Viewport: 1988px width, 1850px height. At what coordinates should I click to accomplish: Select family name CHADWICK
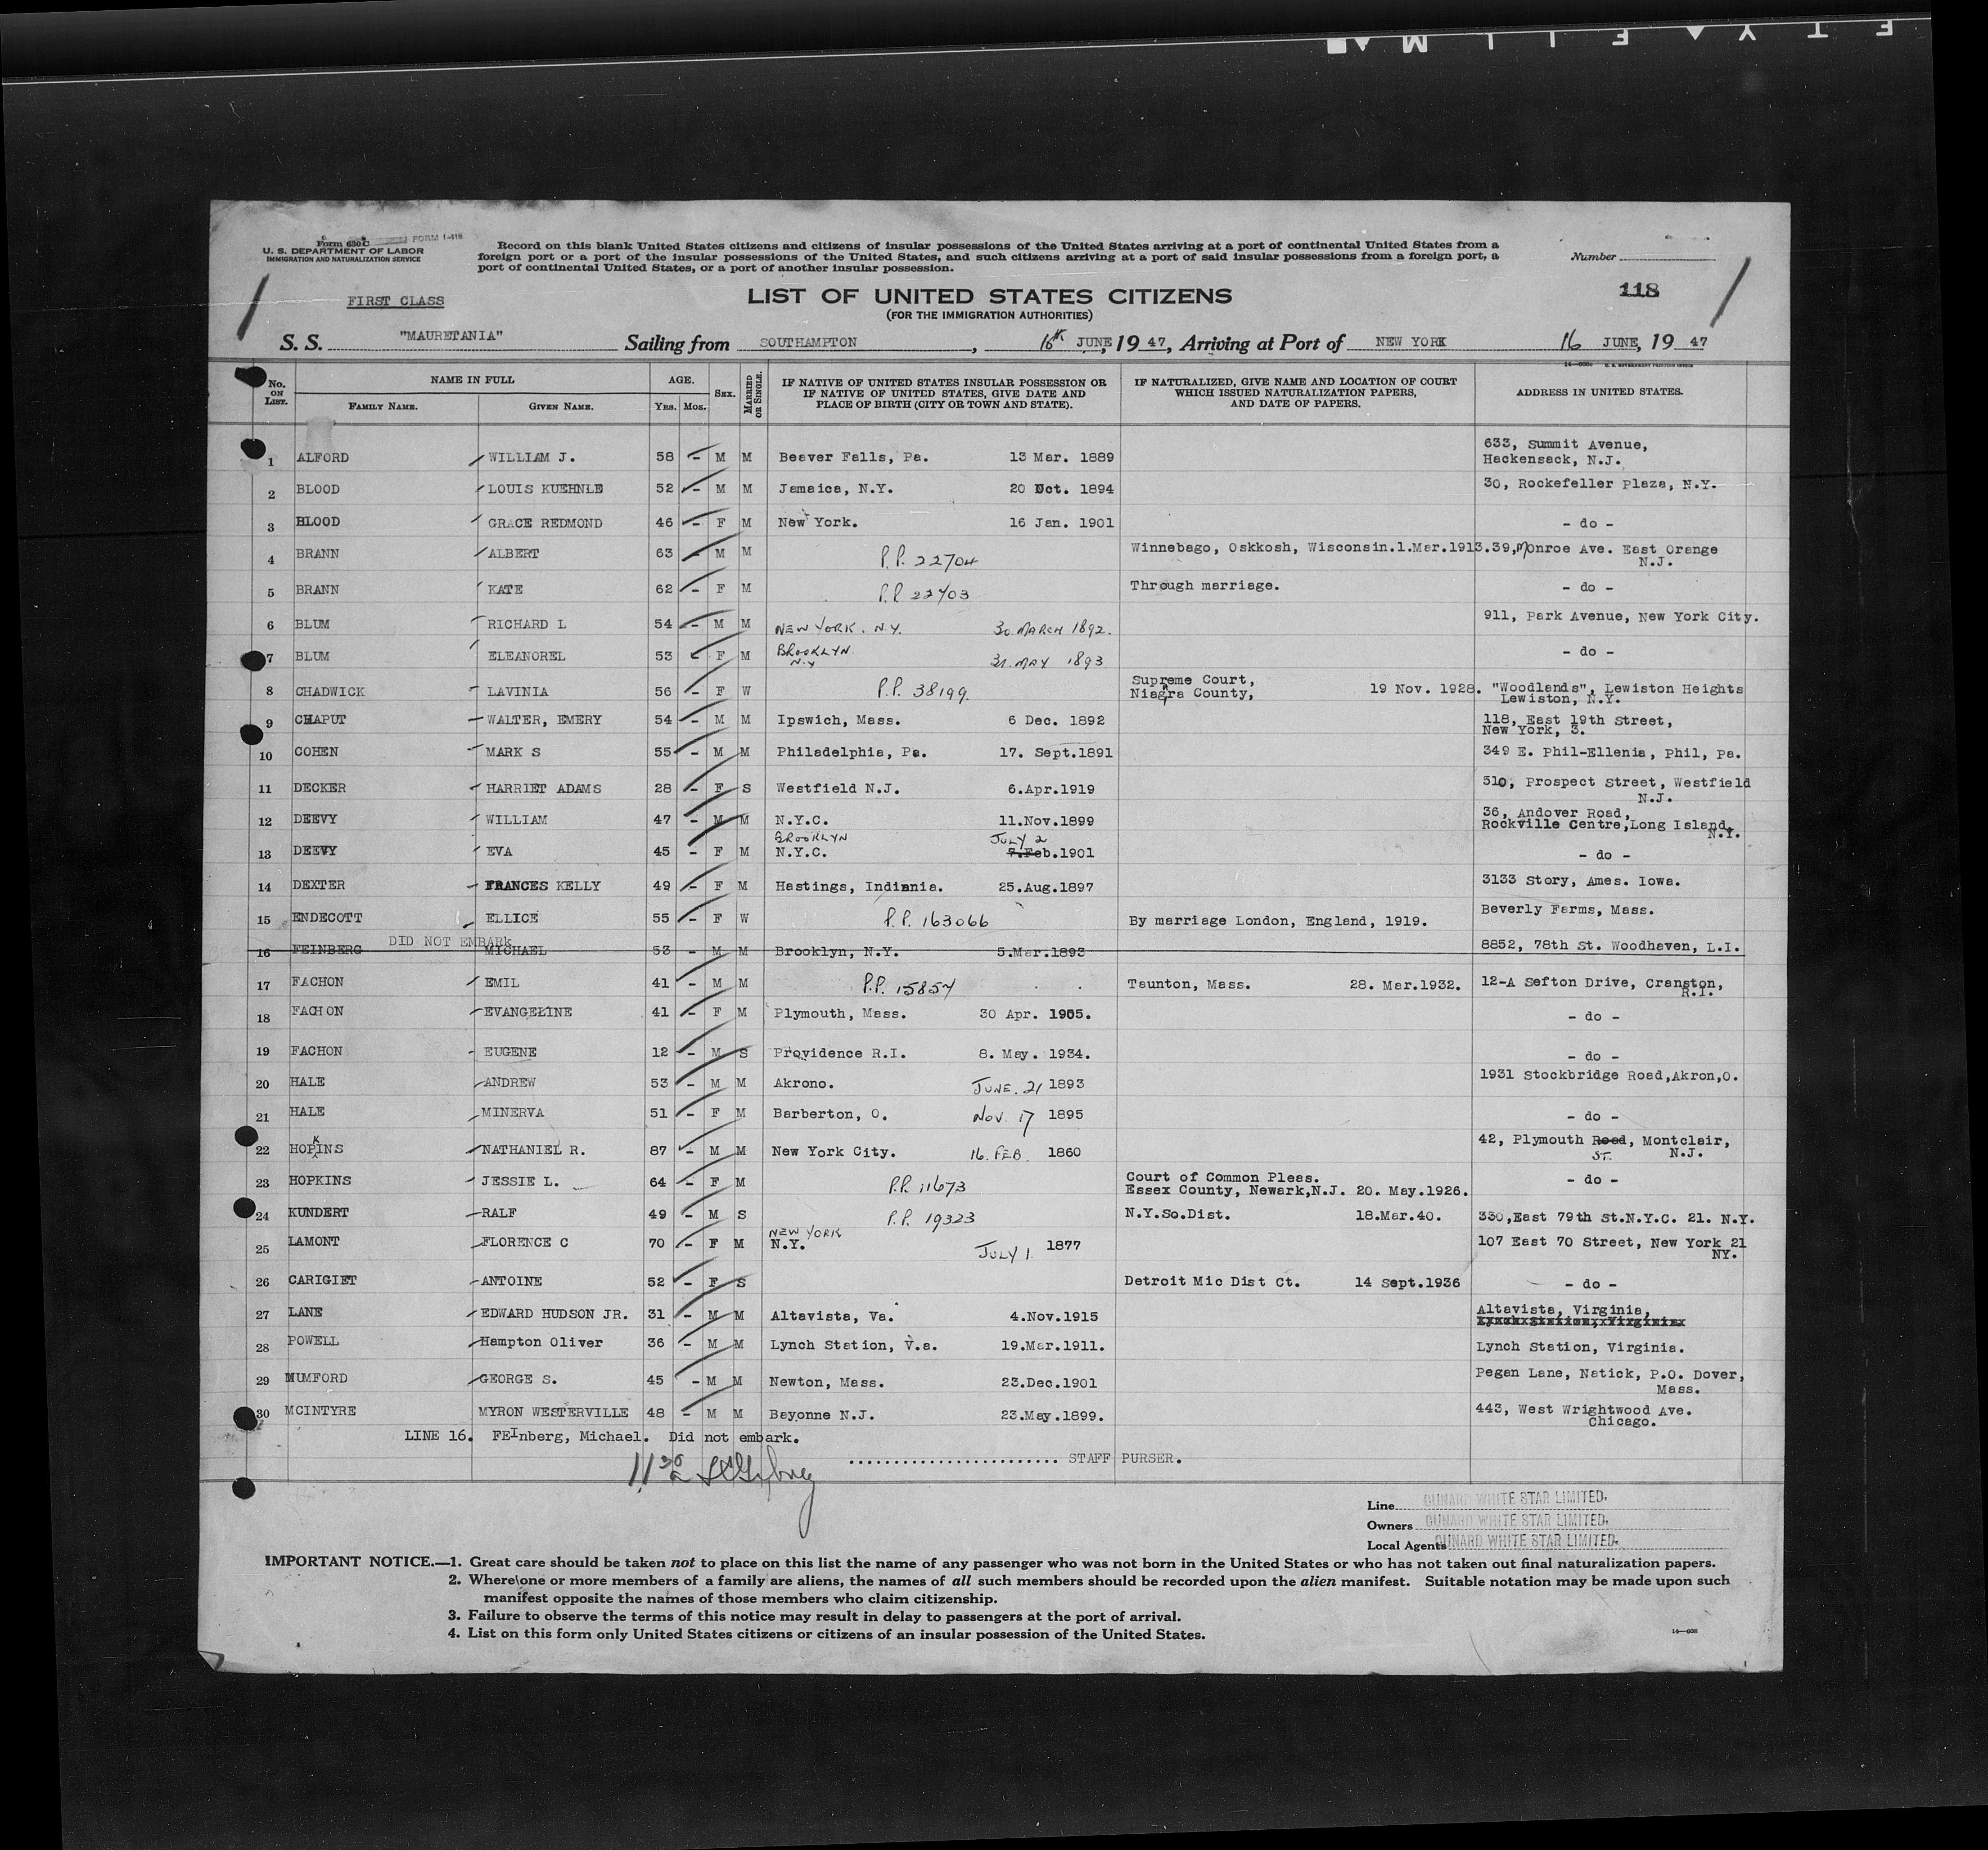330,691
